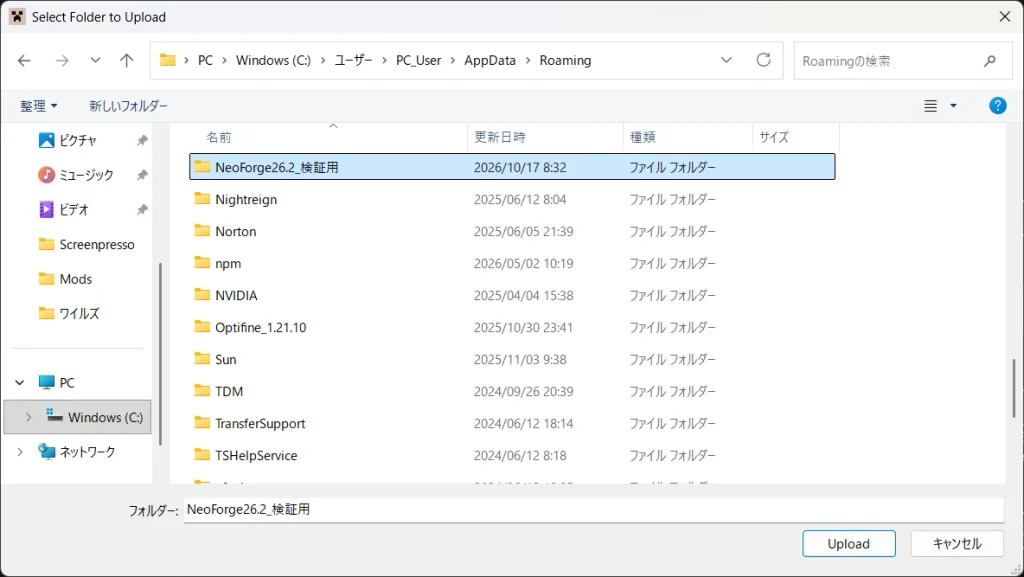Viewport: 1024px width, 577px height.
Task: Refresh the Roaming folder view
Action: [763, 60]
